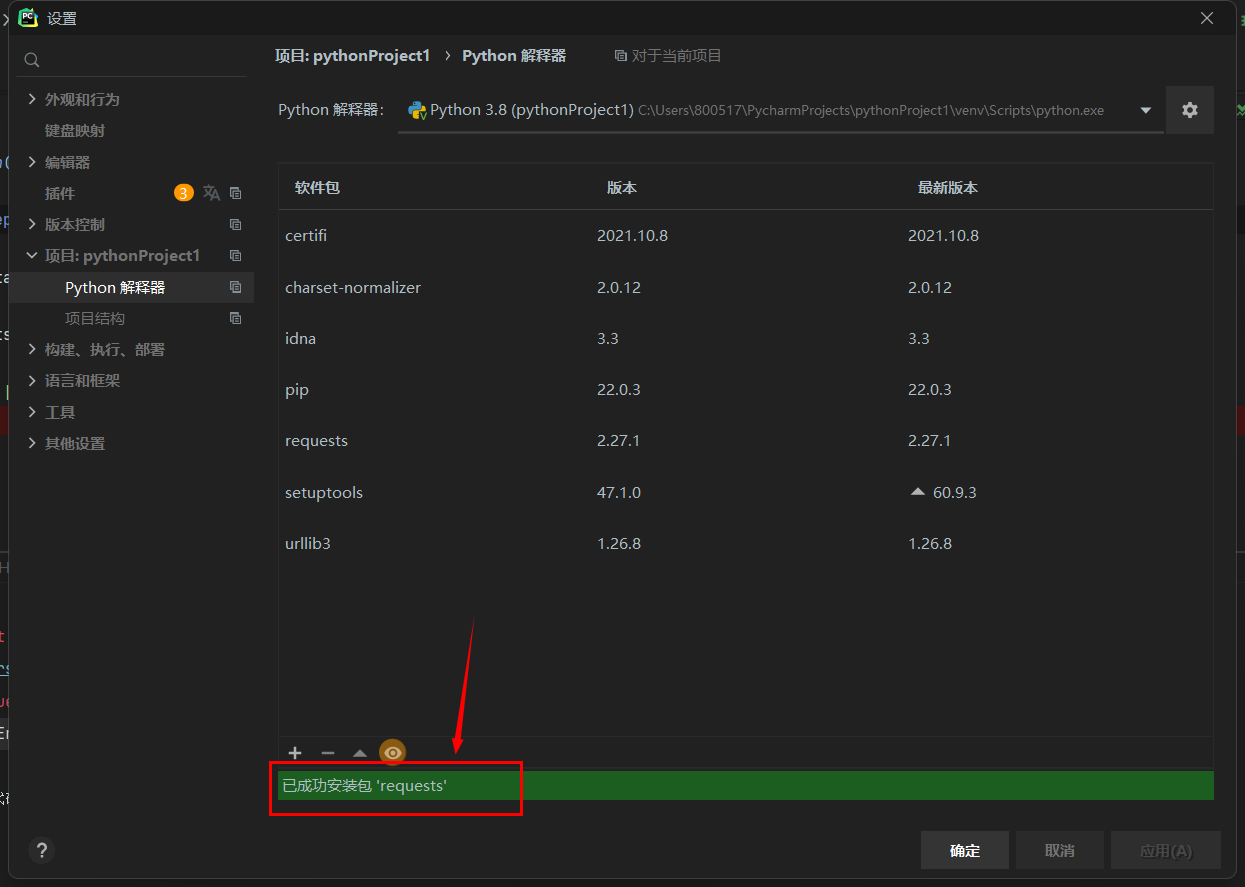The height and width of the screenshot is (887, 1245).
Task: Toggle show early releases eye icon
Action: 393,753
